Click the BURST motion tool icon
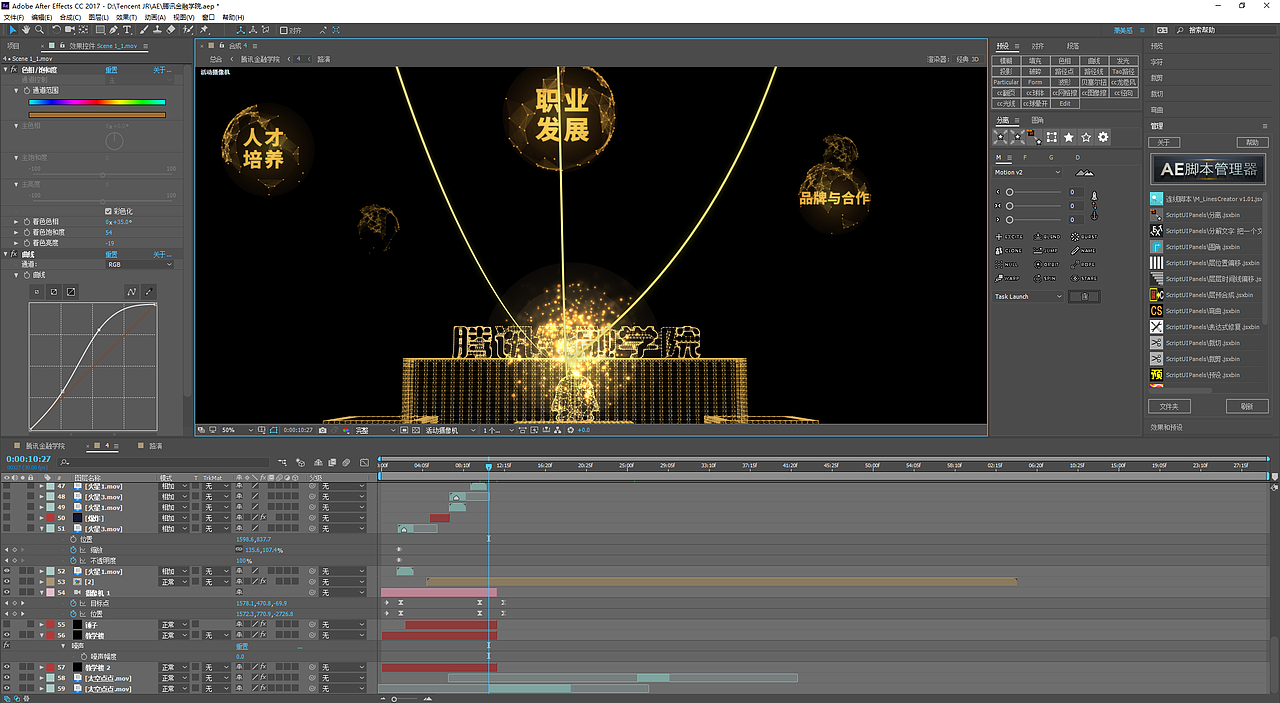This screenshot has height=703, width=1280. point(1084,237)
